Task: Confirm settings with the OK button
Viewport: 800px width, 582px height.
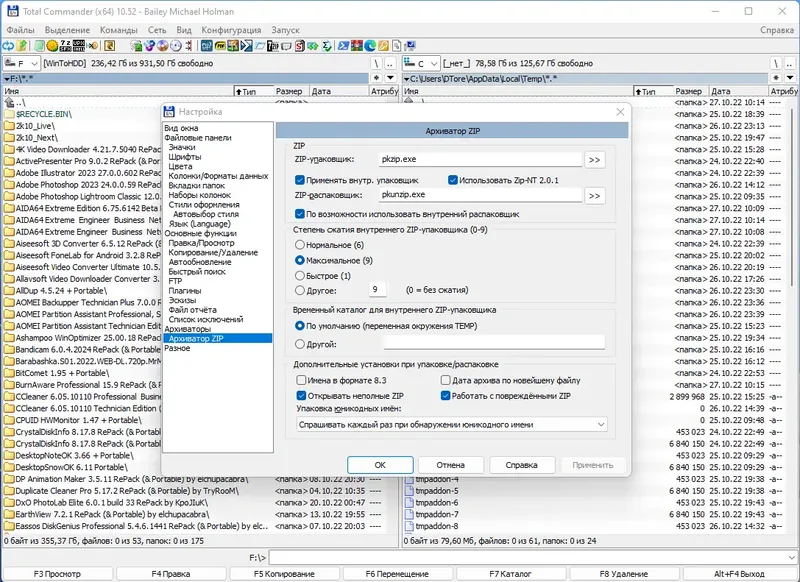Action: coord(380,465)
